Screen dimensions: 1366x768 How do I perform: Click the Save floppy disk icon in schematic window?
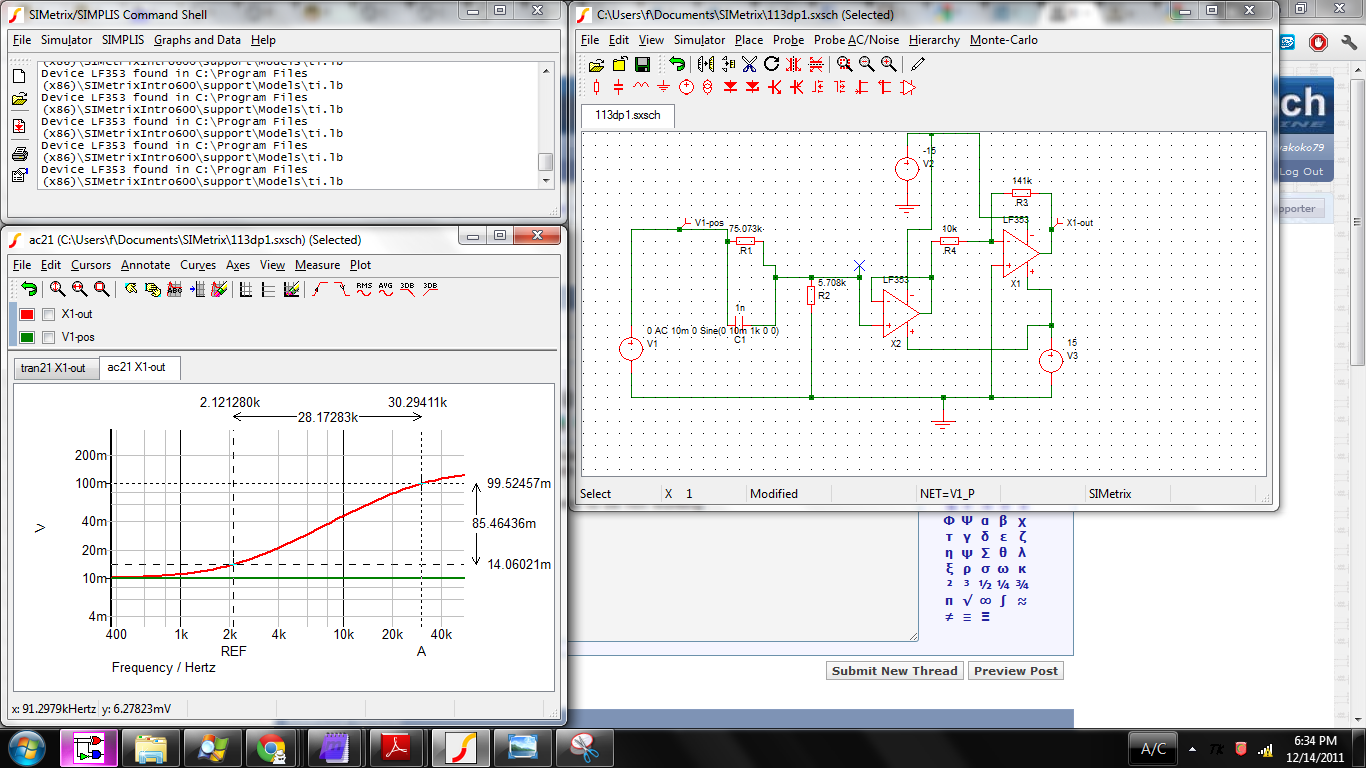coord(642,64)
